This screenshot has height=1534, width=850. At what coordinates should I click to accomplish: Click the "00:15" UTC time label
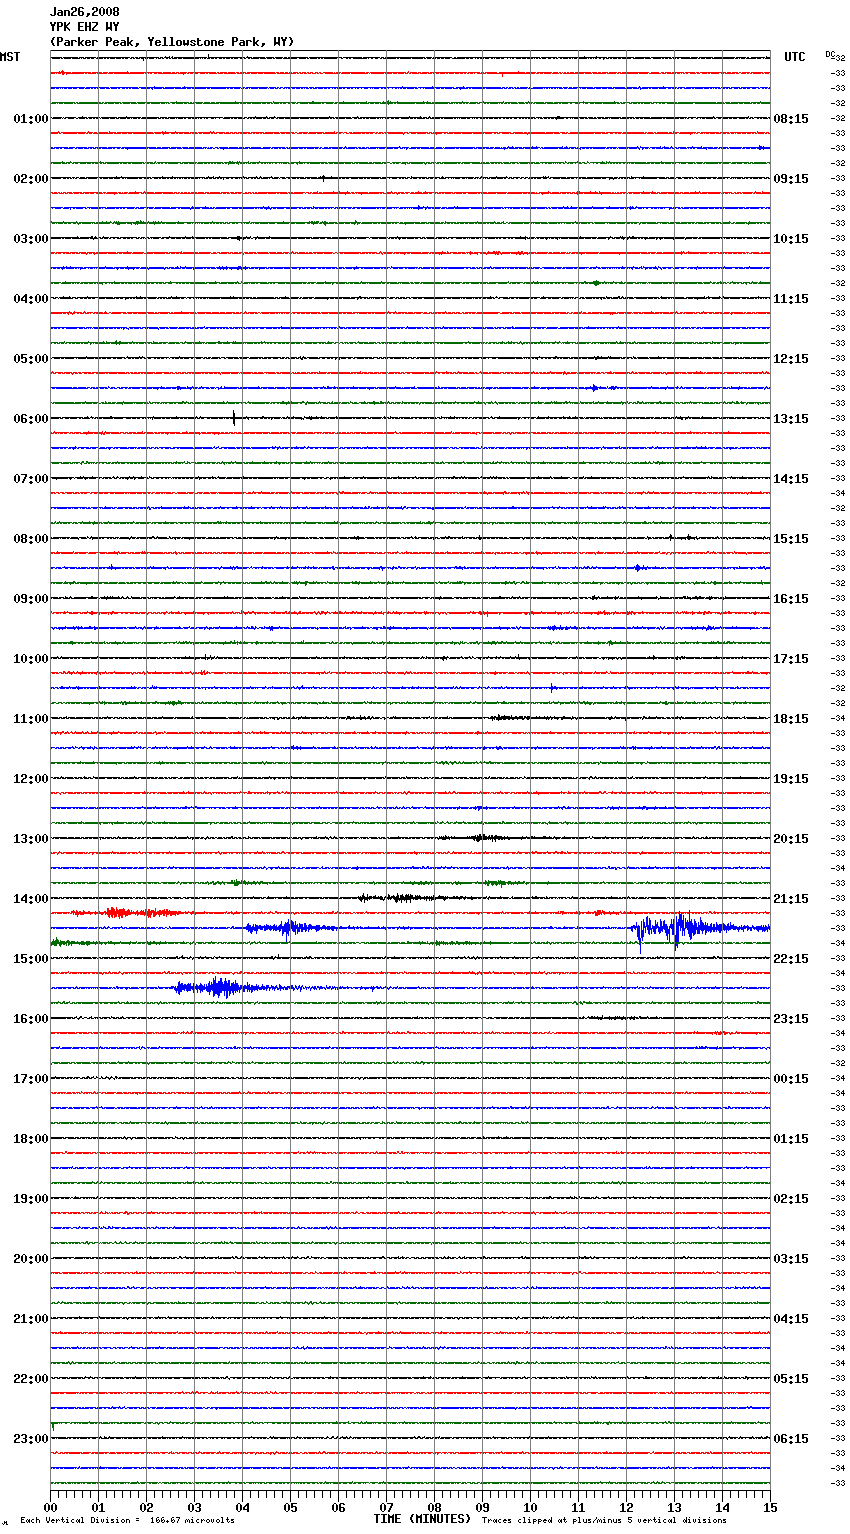click(791, 1079)
